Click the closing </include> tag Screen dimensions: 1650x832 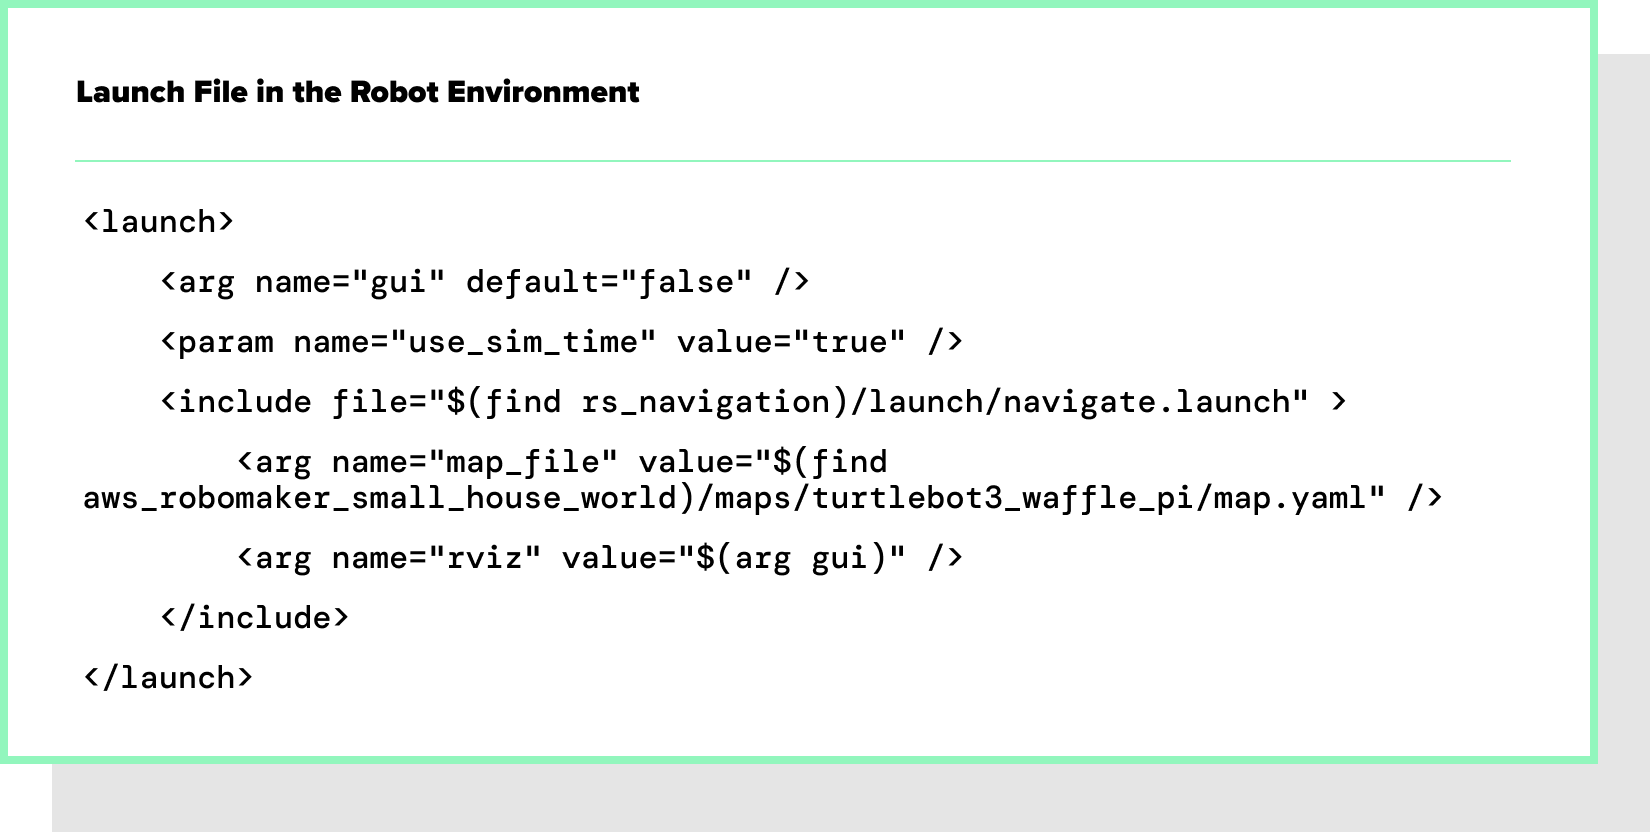pos(255,617)
